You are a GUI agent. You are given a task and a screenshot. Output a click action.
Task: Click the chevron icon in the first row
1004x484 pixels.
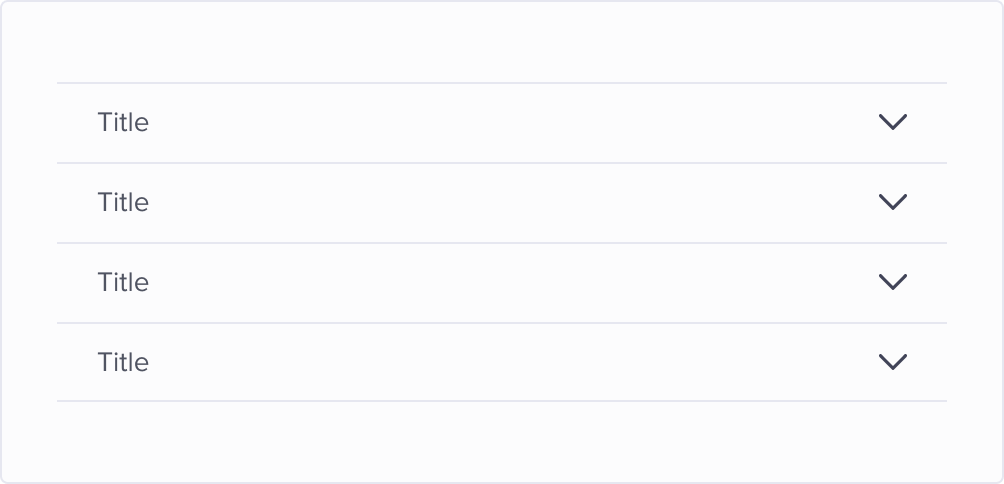tap(892, 122)
